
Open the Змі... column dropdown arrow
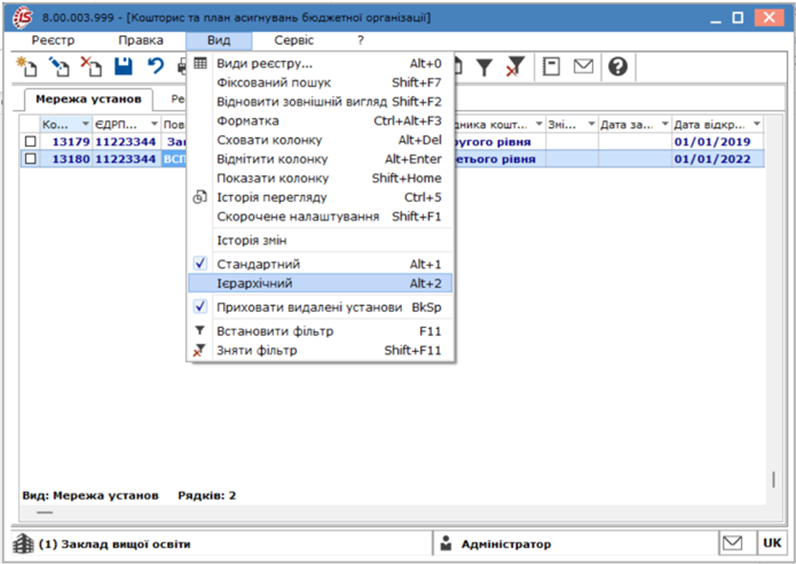point(591,124)
